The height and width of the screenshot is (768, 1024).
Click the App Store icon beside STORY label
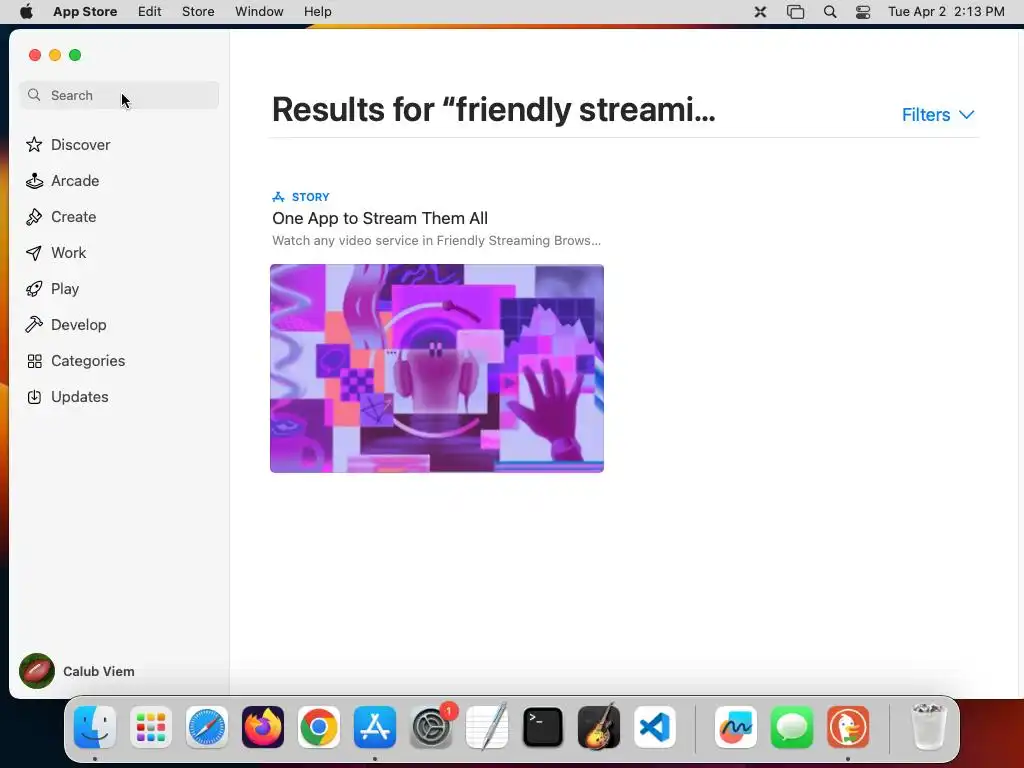[278, 197]
